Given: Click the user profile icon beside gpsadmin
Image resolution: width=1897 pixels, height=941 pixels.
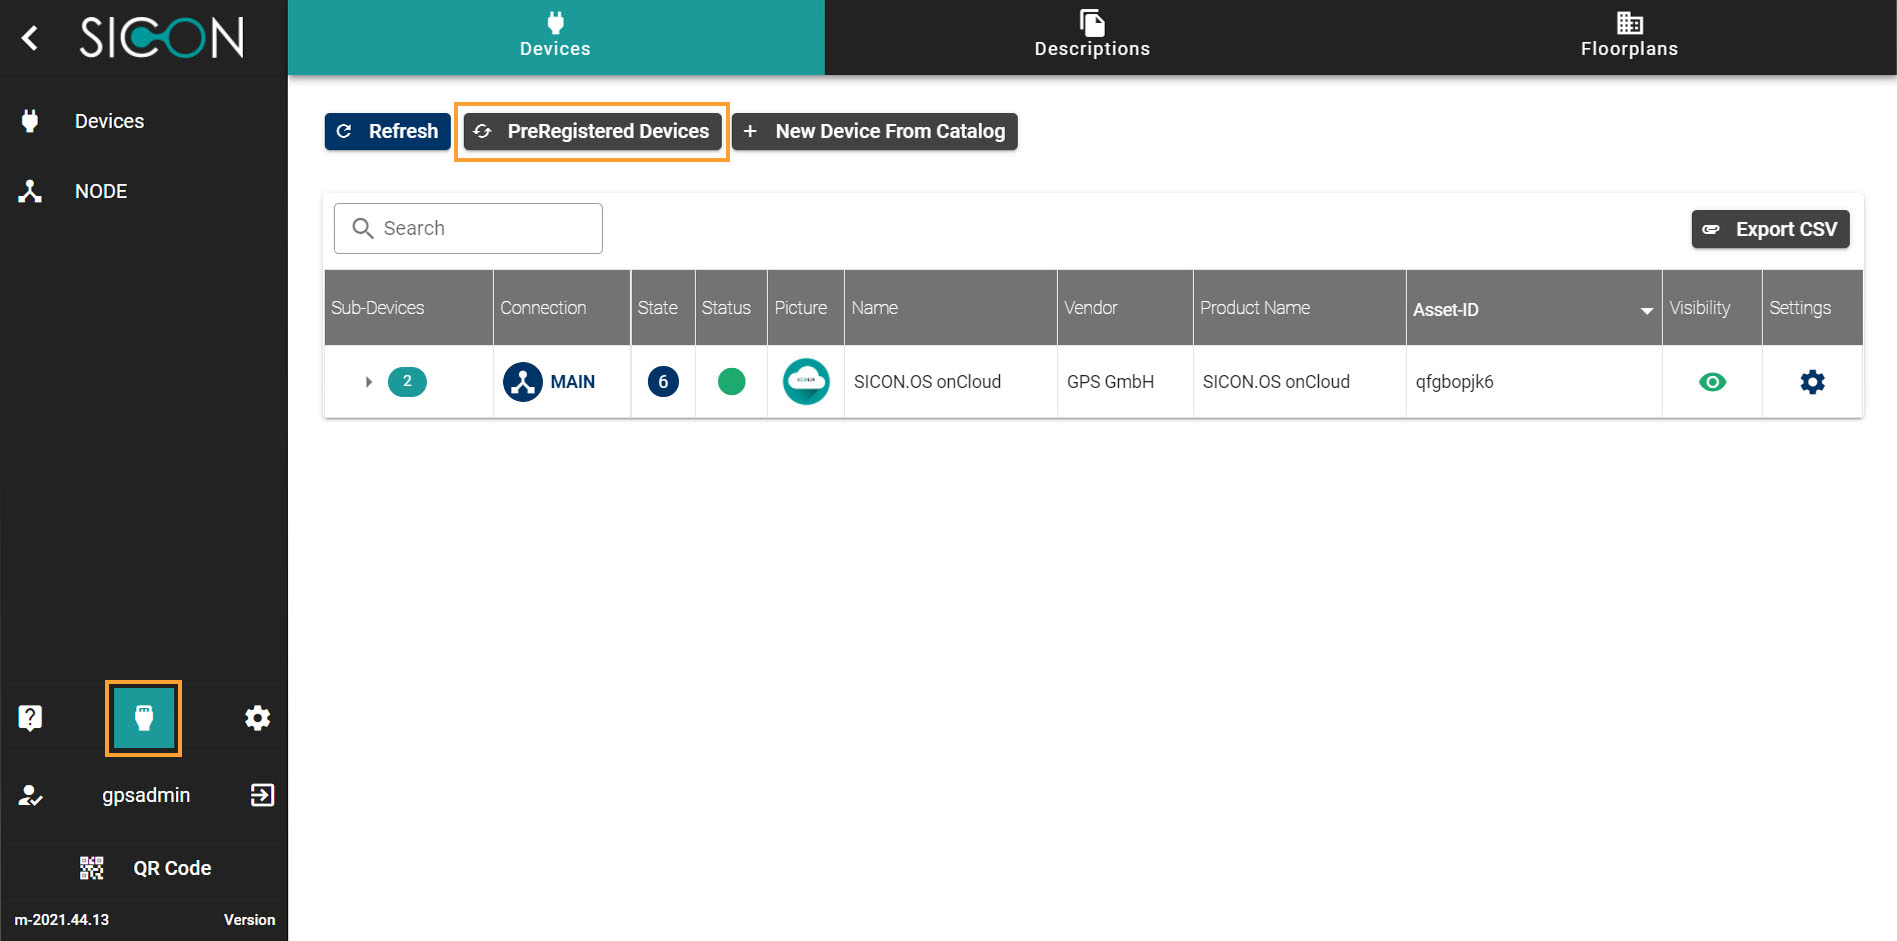Looking at the screenshot, I should click(30, 795).
